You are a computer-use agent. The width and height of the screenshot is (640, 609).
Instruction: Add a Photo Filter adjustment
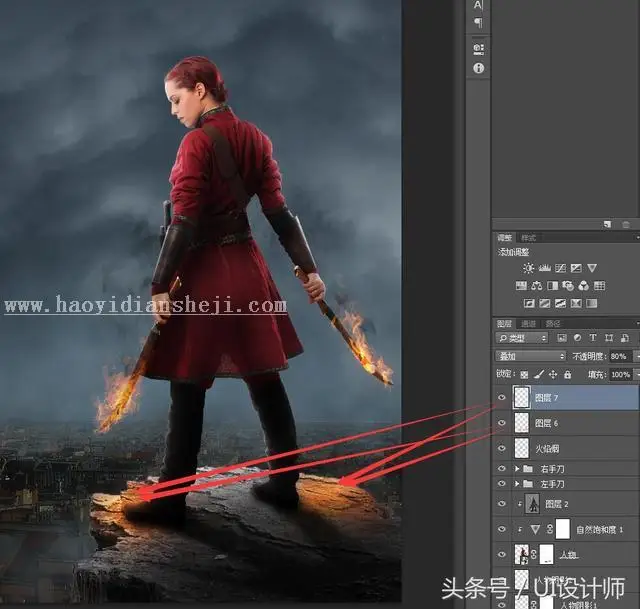click(x=568, y=286)
